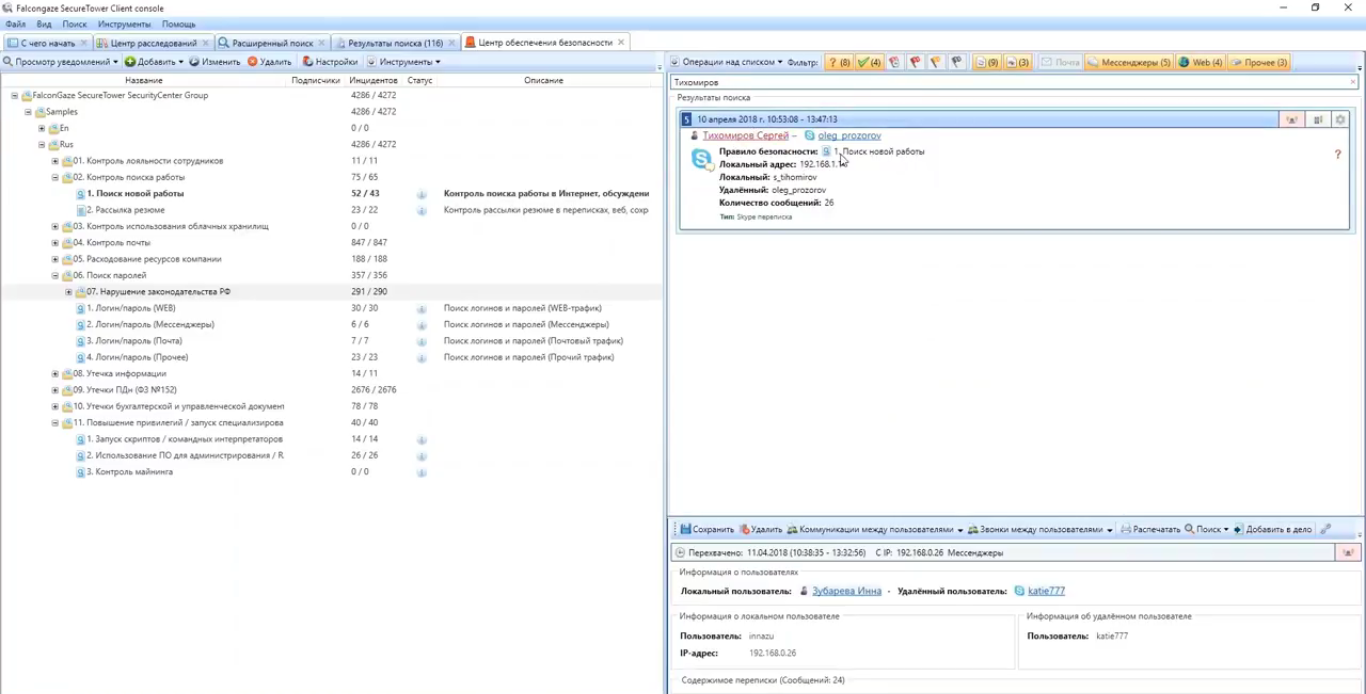Open Коммуникации между пользователями dropdown

[875, 529]
